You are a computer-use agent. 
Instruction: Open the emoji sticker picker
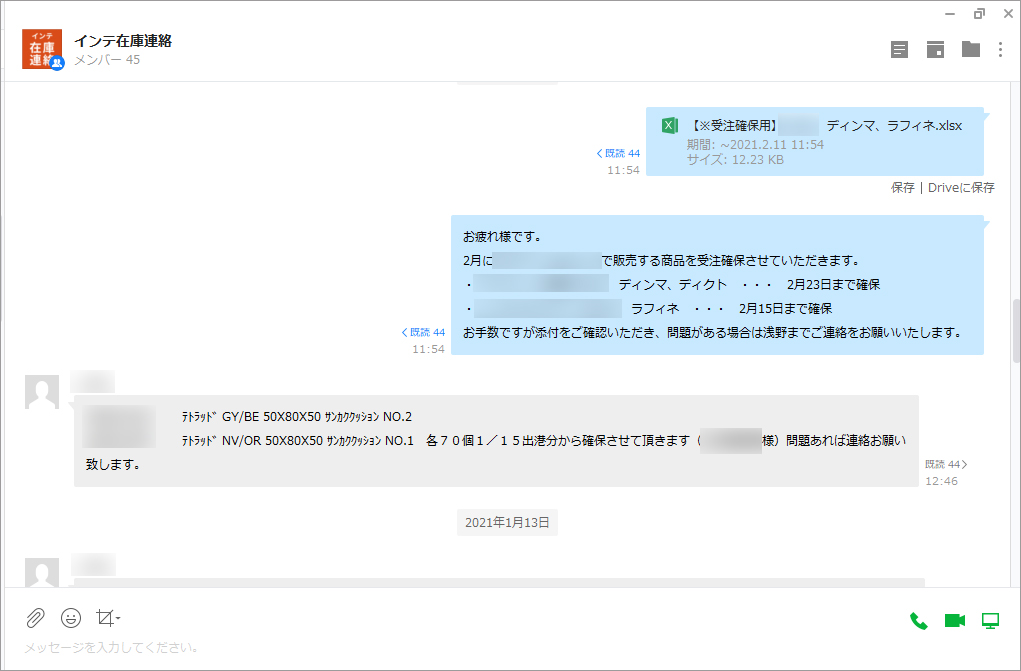[x=70, y=618]
